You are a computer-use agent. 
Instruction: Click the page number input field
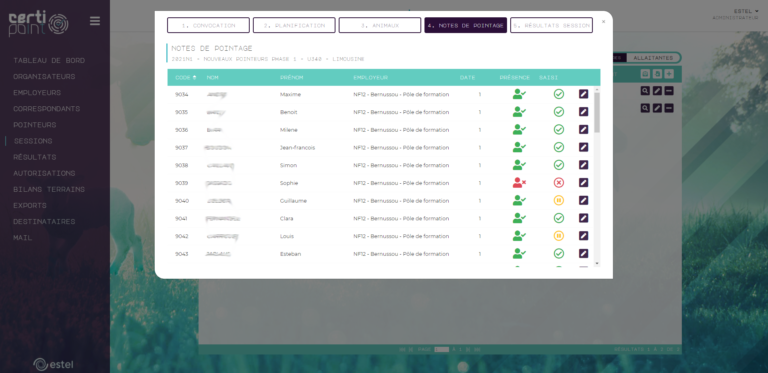[x=441, y=350]
